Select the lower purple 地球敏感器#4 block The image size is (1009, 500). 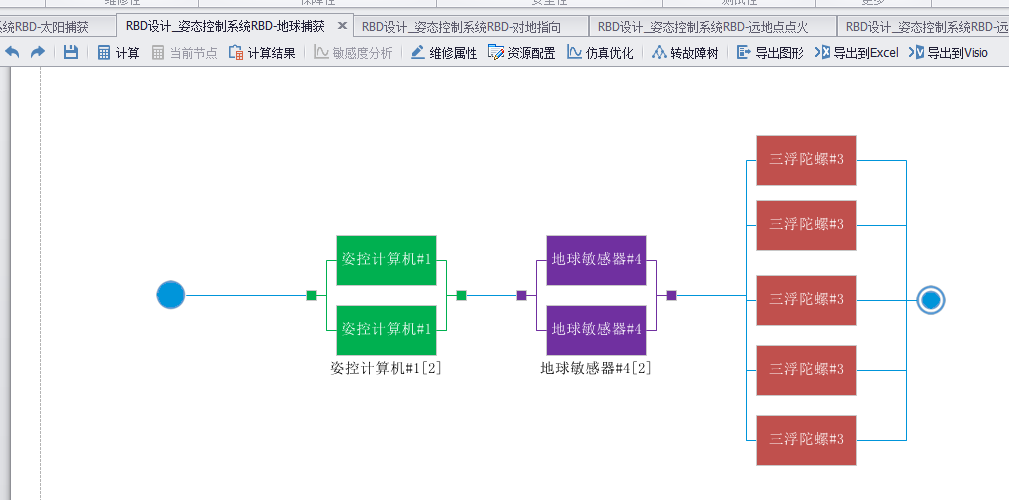click(596, 330)
